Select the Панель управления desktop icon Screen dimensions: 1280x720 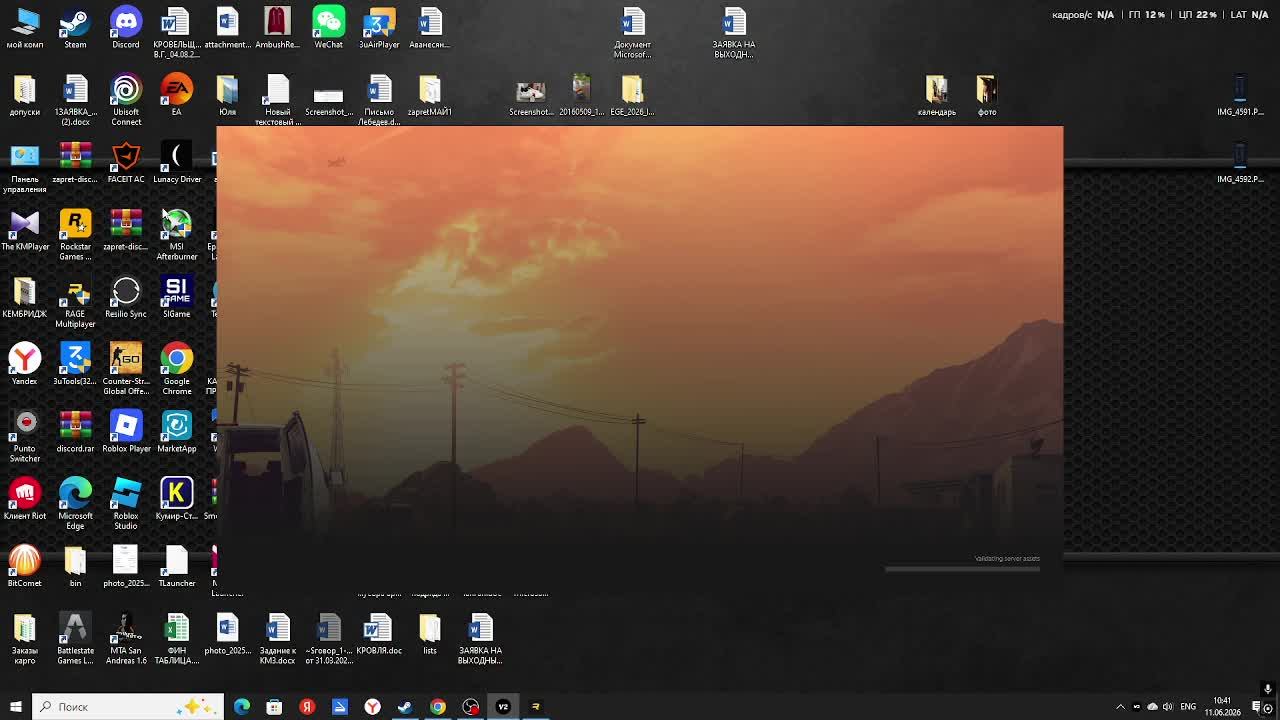[25, 167]
